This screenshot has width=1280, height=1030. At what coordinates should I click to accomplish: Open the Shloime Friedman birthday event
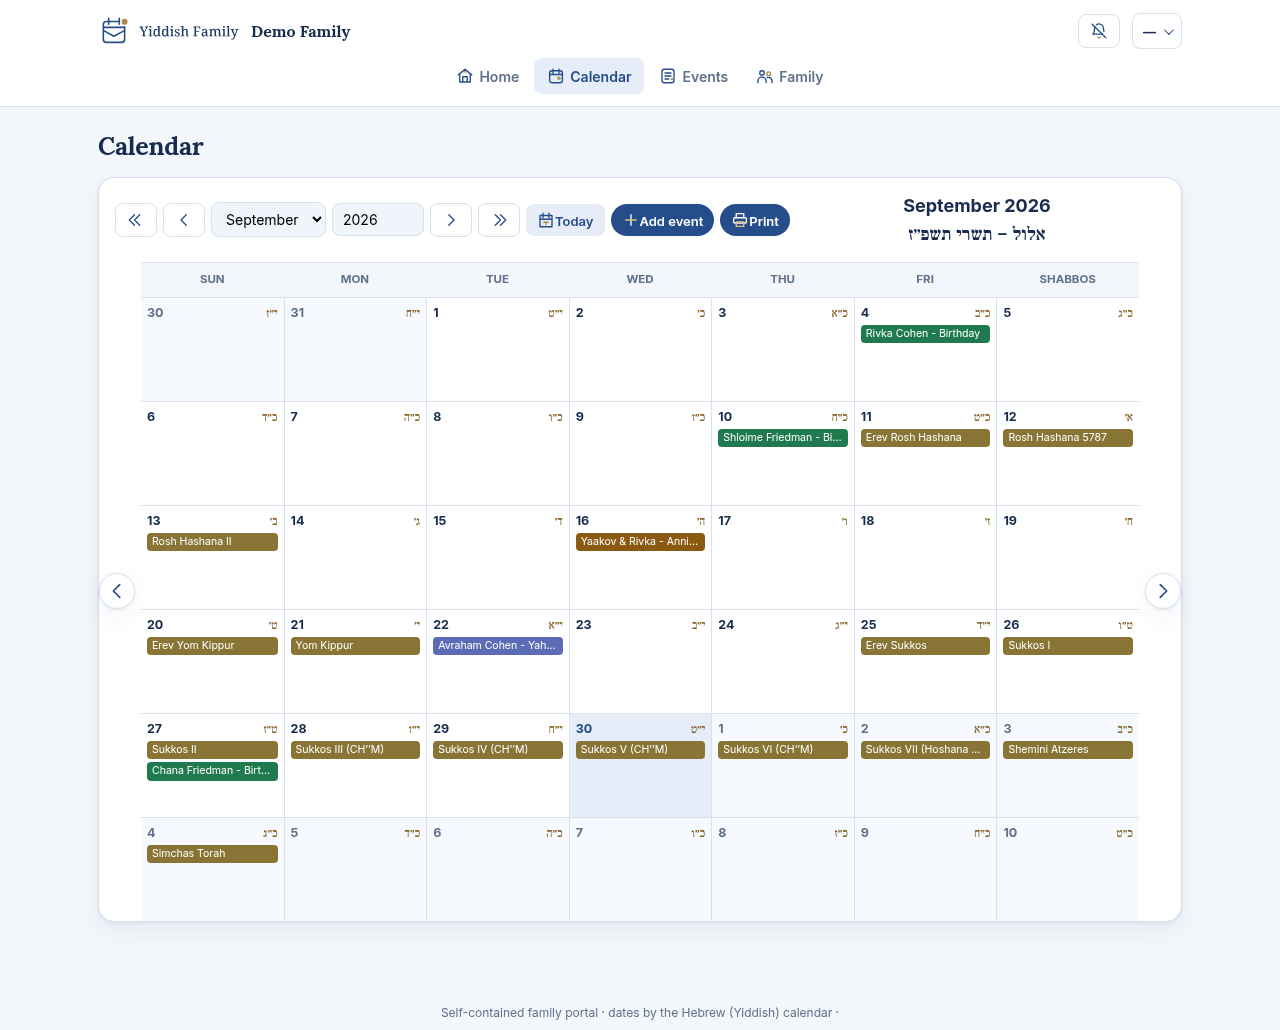783,438
